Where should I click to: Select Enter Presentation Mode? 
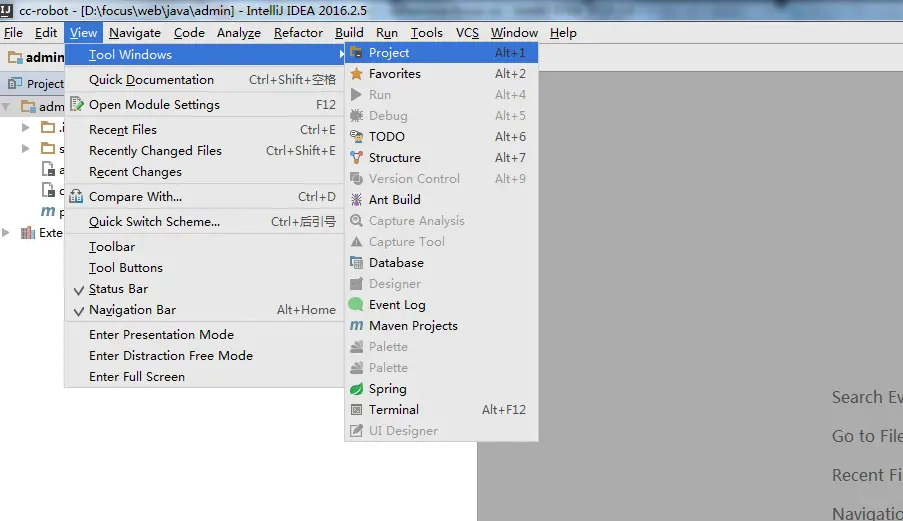(204, 334)
